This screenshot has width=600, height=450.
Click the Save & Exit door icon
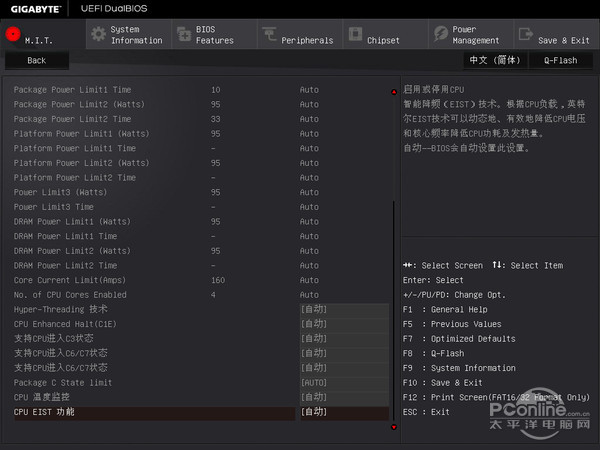[x=526, y=34]
